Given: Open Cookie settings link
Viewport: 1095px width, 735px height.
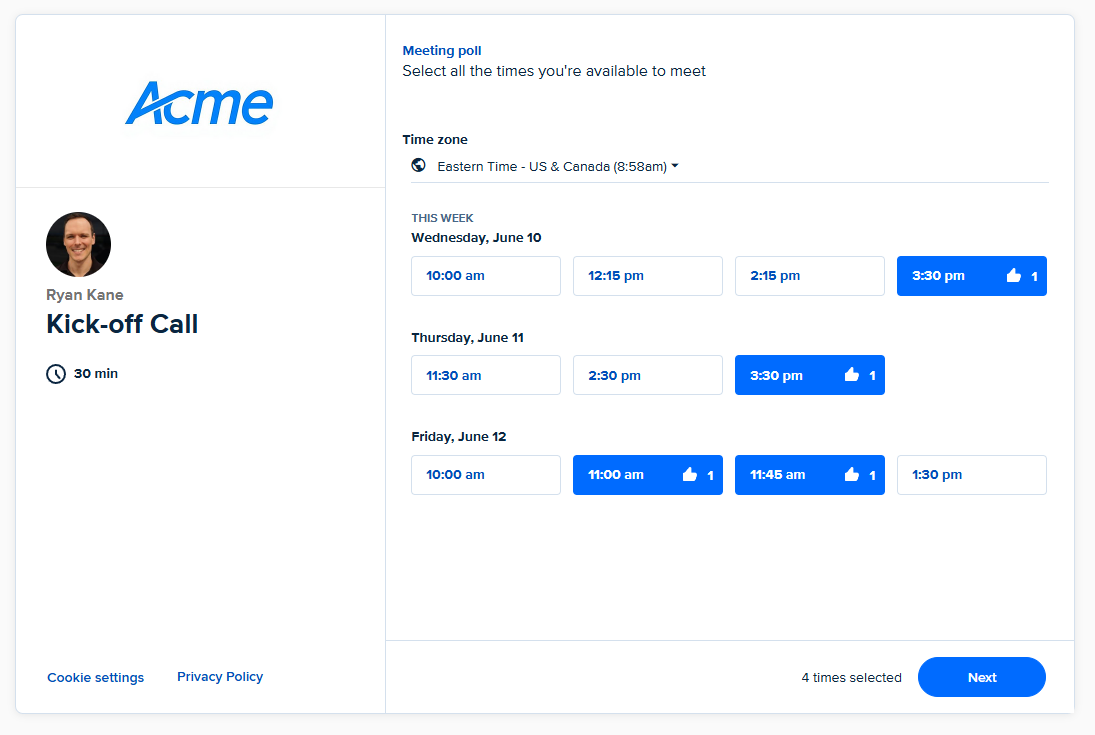Looking at the screenshot, I should [96, 678].
